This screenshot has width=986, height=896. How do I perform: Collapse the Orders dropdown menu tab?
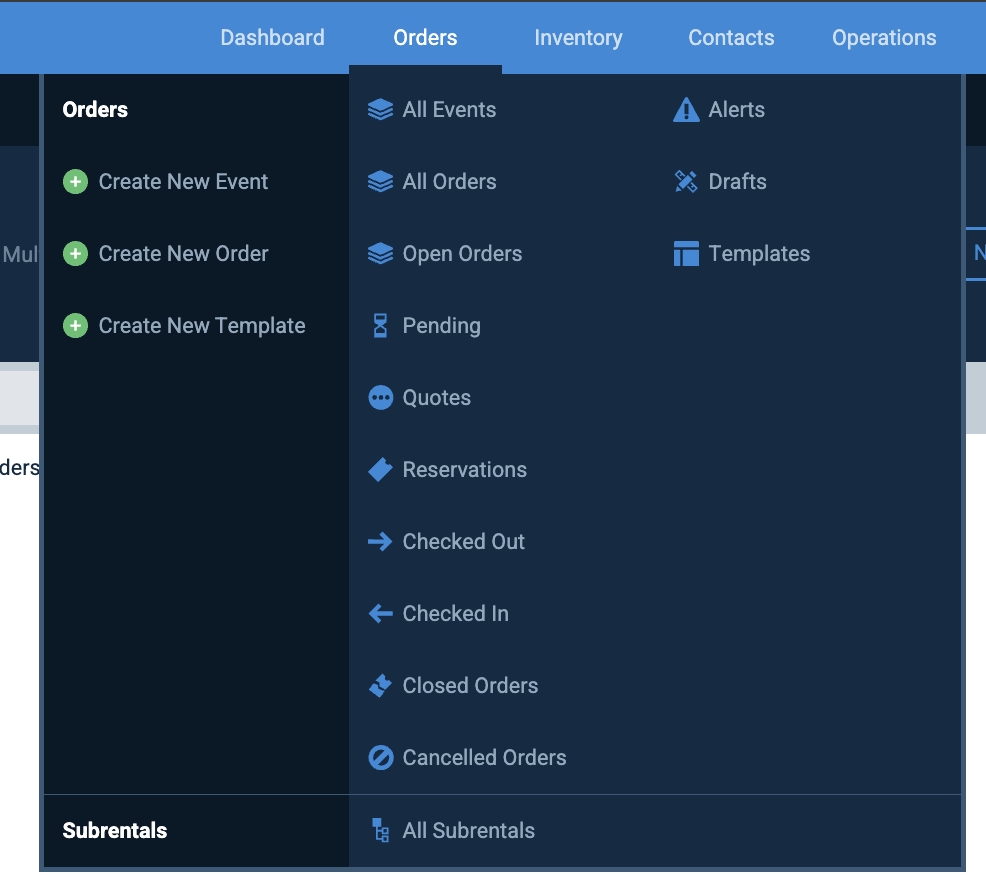click(x=425, y=38)
